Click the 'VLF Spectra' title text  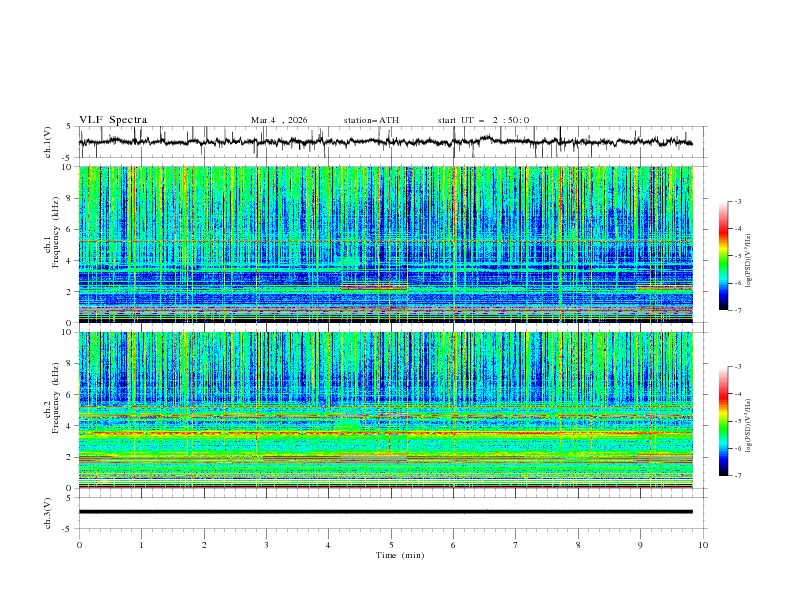point(113,120)
